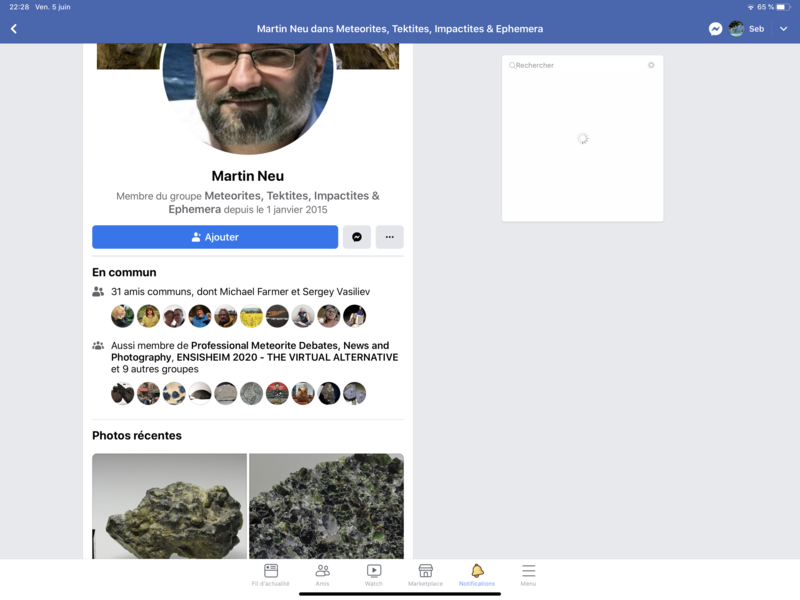The height and width of the screenshot is (600, 800).
Task: Expand the account dropdown arrow in the header
Action: [783, 29]
